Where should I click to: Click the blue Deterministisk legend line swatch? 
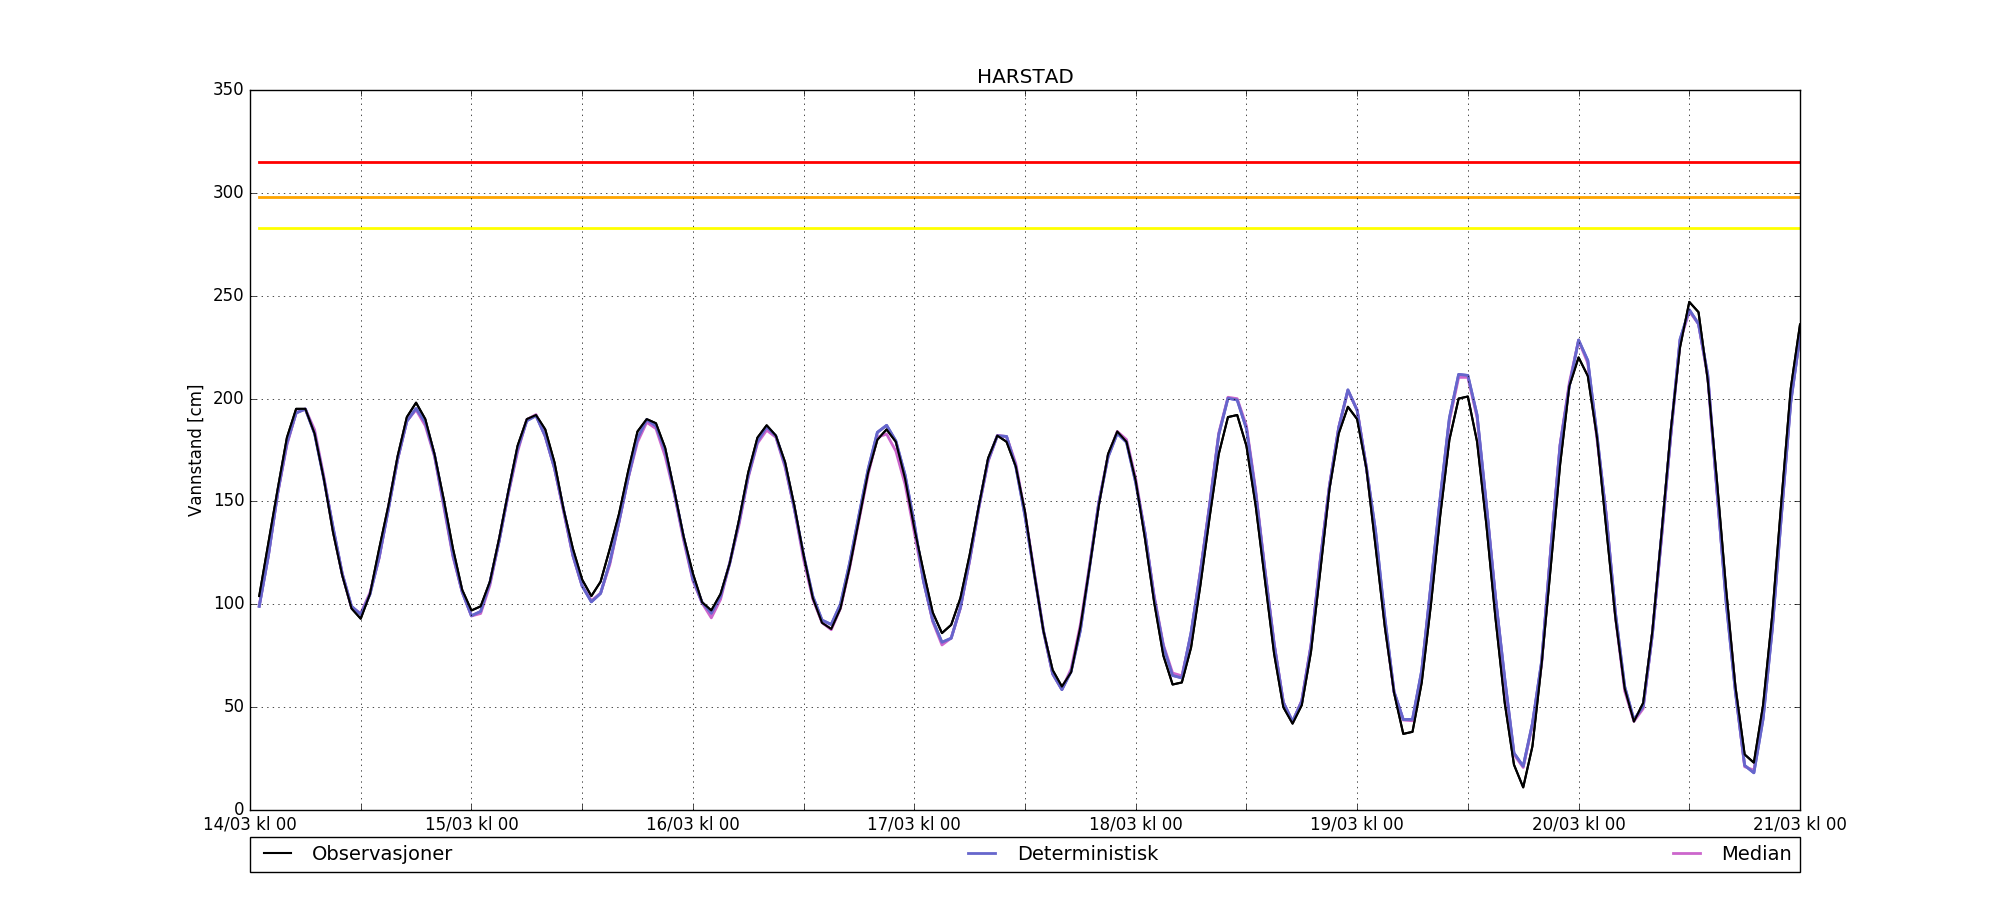click(982, 854)
